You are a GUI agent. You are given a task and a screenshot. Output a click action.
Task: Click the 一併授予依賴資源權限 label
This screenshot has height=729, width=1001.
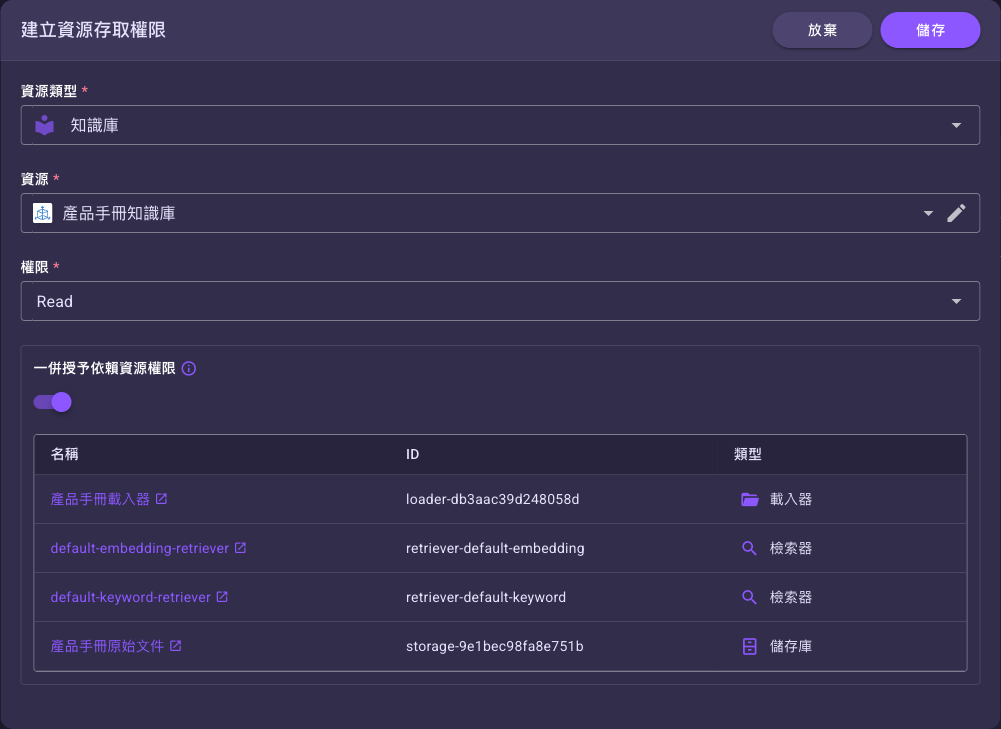click(x=104, y=368)
